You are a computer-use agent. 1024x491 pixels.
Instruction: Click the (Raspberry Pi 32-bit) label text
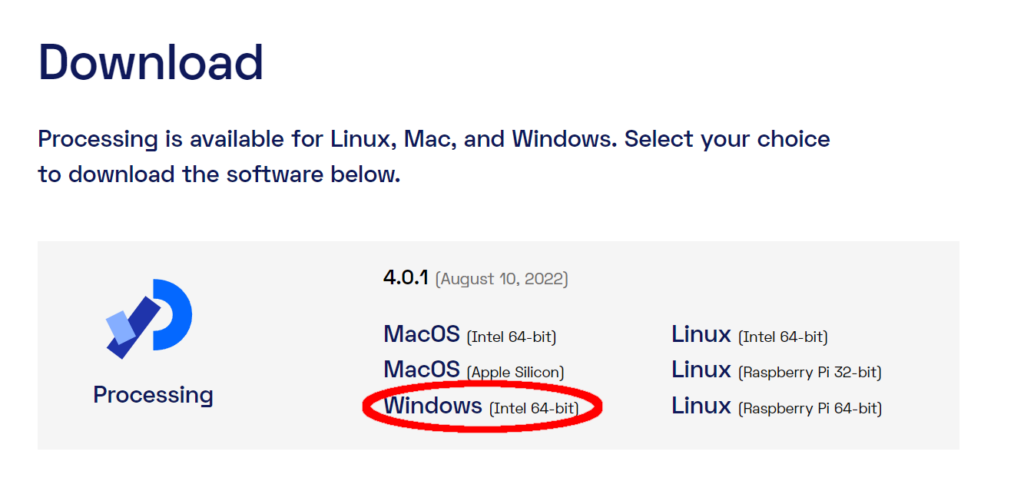(x=810, y=372)
